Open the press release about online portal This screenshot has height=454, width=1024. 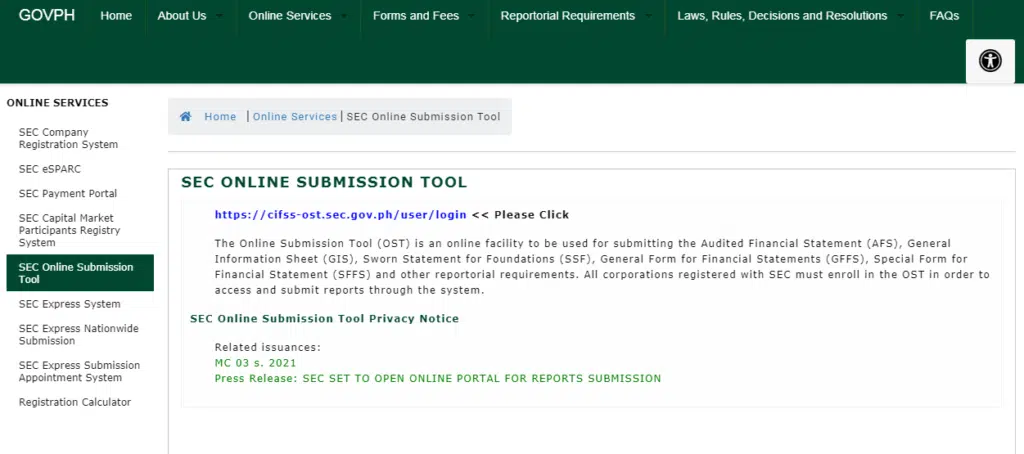(438, 378)
